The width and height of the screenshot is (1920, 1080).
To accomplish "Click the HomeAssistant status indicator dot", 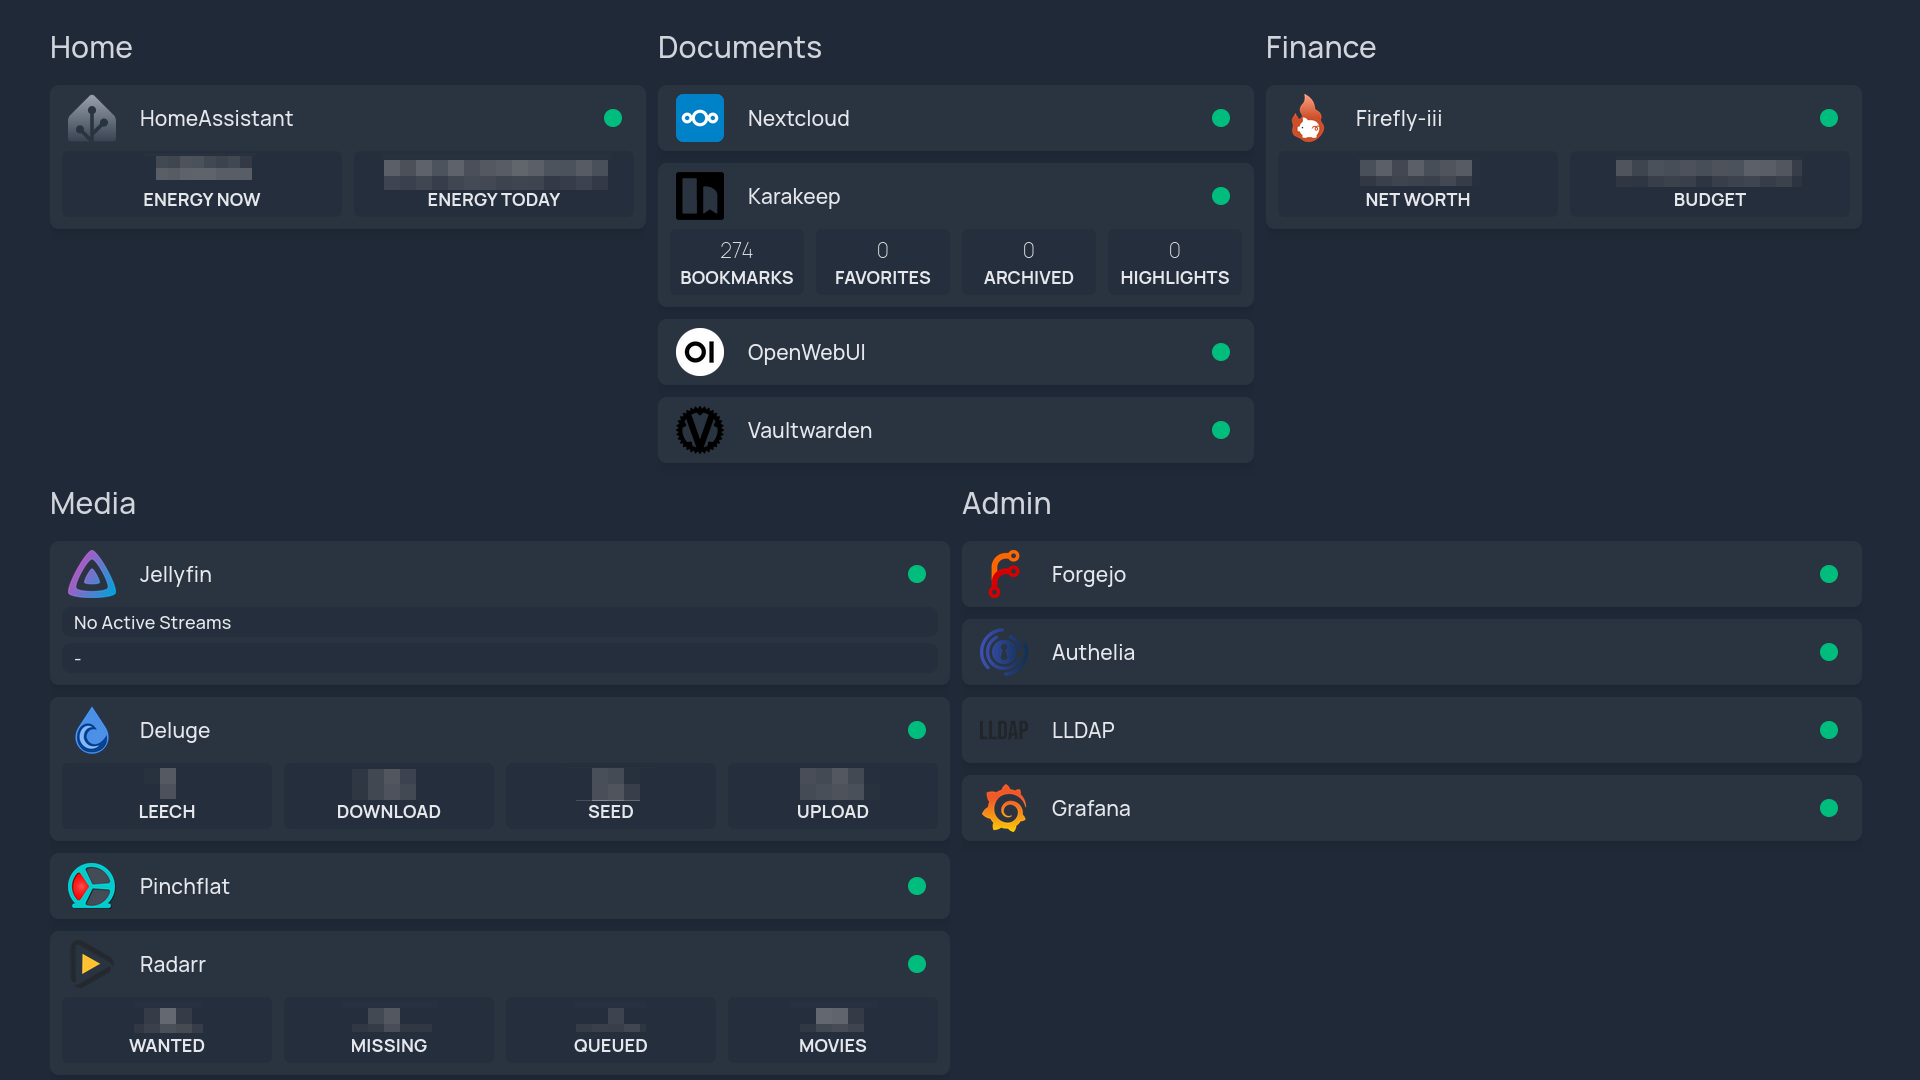I will click(613, 118).
